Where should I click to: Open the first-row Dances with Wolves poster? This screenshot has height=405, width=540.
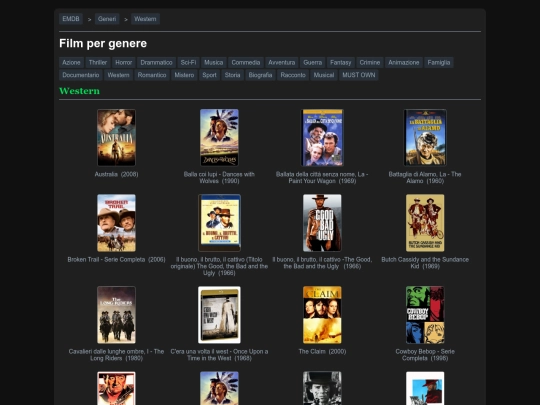[219, 138]
